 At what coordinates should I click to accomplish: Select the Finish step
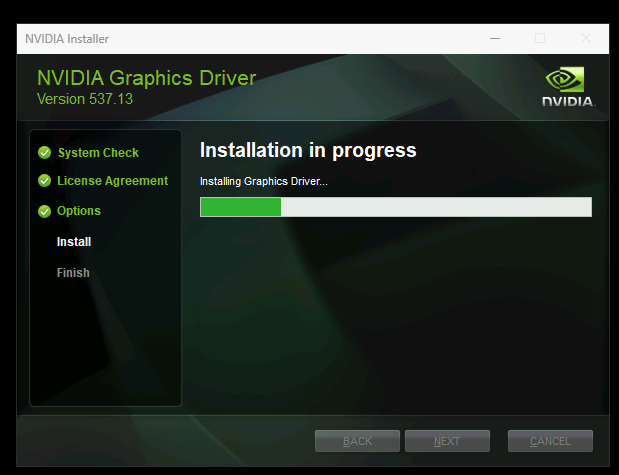[73, 272]
